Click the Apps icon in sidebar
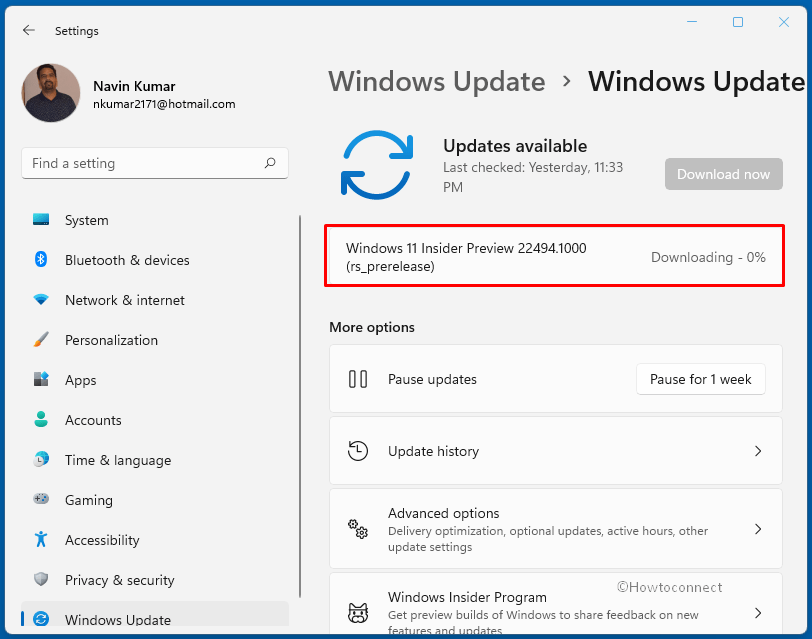 pyautogui.click(x=41, y=379)
